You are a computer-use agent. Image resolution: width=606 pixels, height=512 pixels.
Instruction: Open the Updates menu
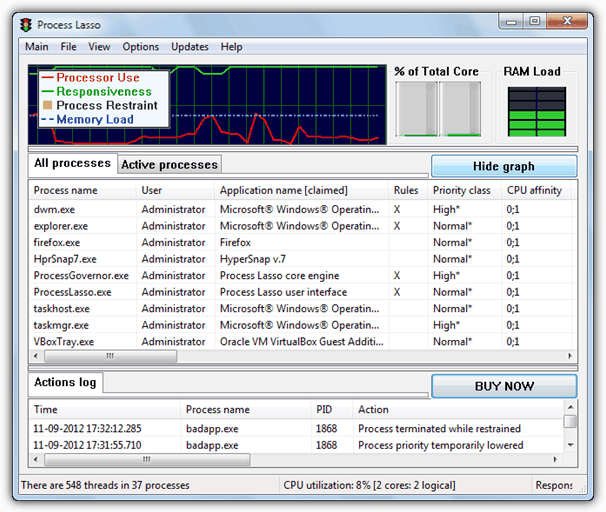coord(190,47)
